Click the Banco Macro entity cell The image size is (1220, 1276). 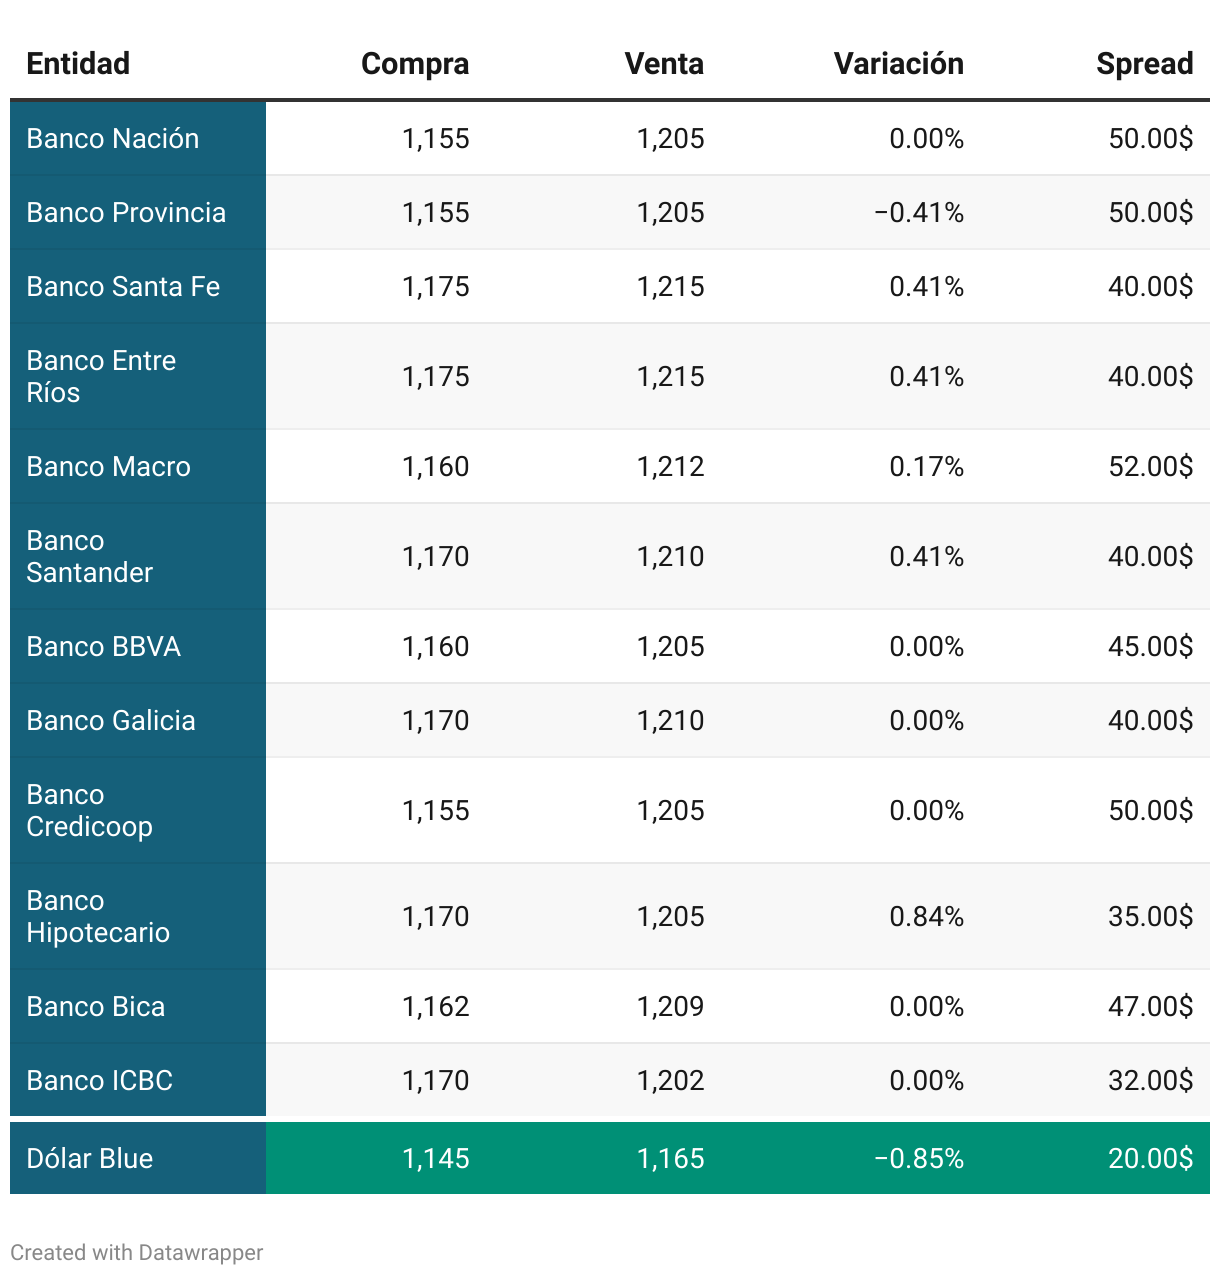(x=108, y=467)
